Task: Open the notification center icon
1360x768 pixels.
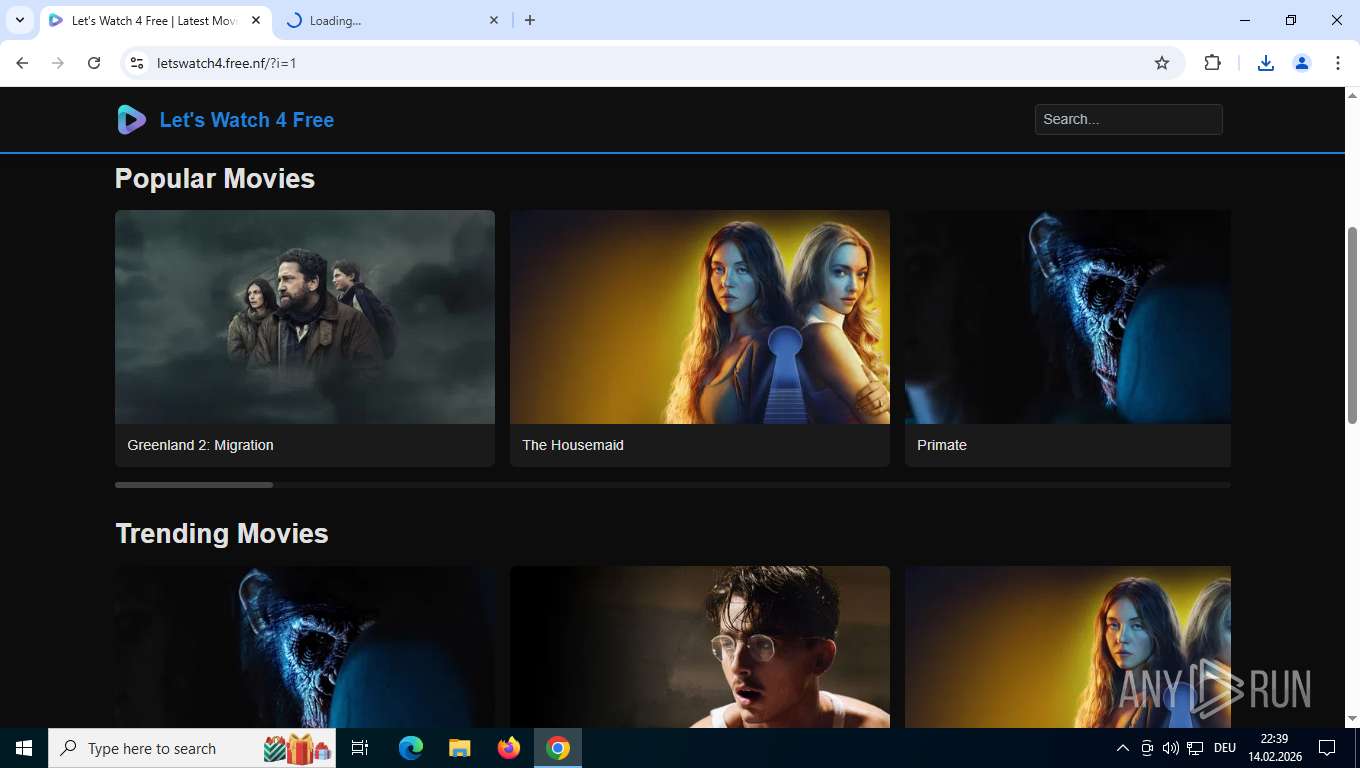Action: (1327, 748)
